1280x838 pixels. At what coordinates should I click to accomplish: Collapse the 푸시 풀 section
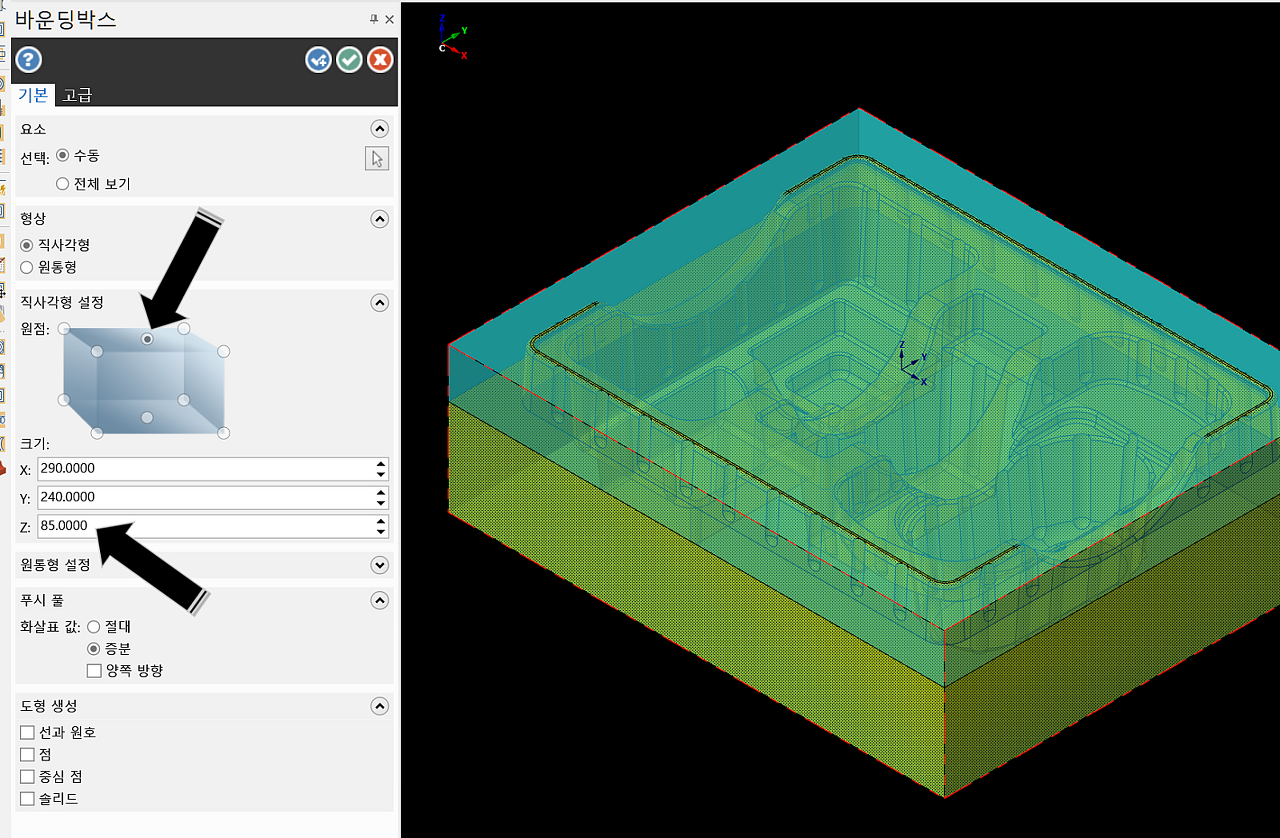coord(379,600)
